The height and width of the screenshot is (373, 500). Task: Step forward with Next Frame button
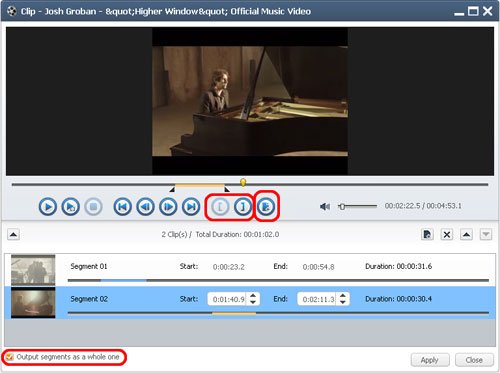[x=168, y=207]
